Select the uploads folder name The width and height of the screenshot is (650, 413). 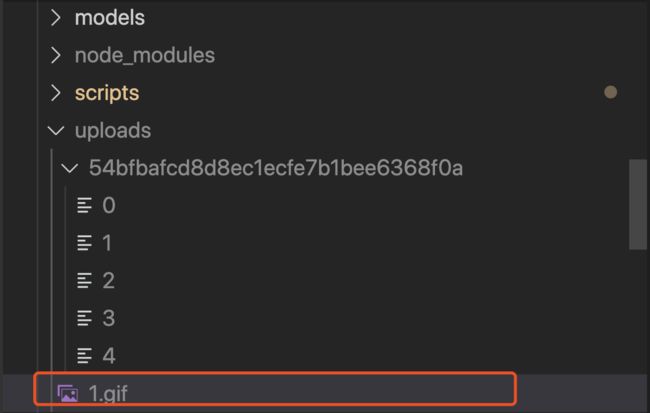(x=113, y=131)
